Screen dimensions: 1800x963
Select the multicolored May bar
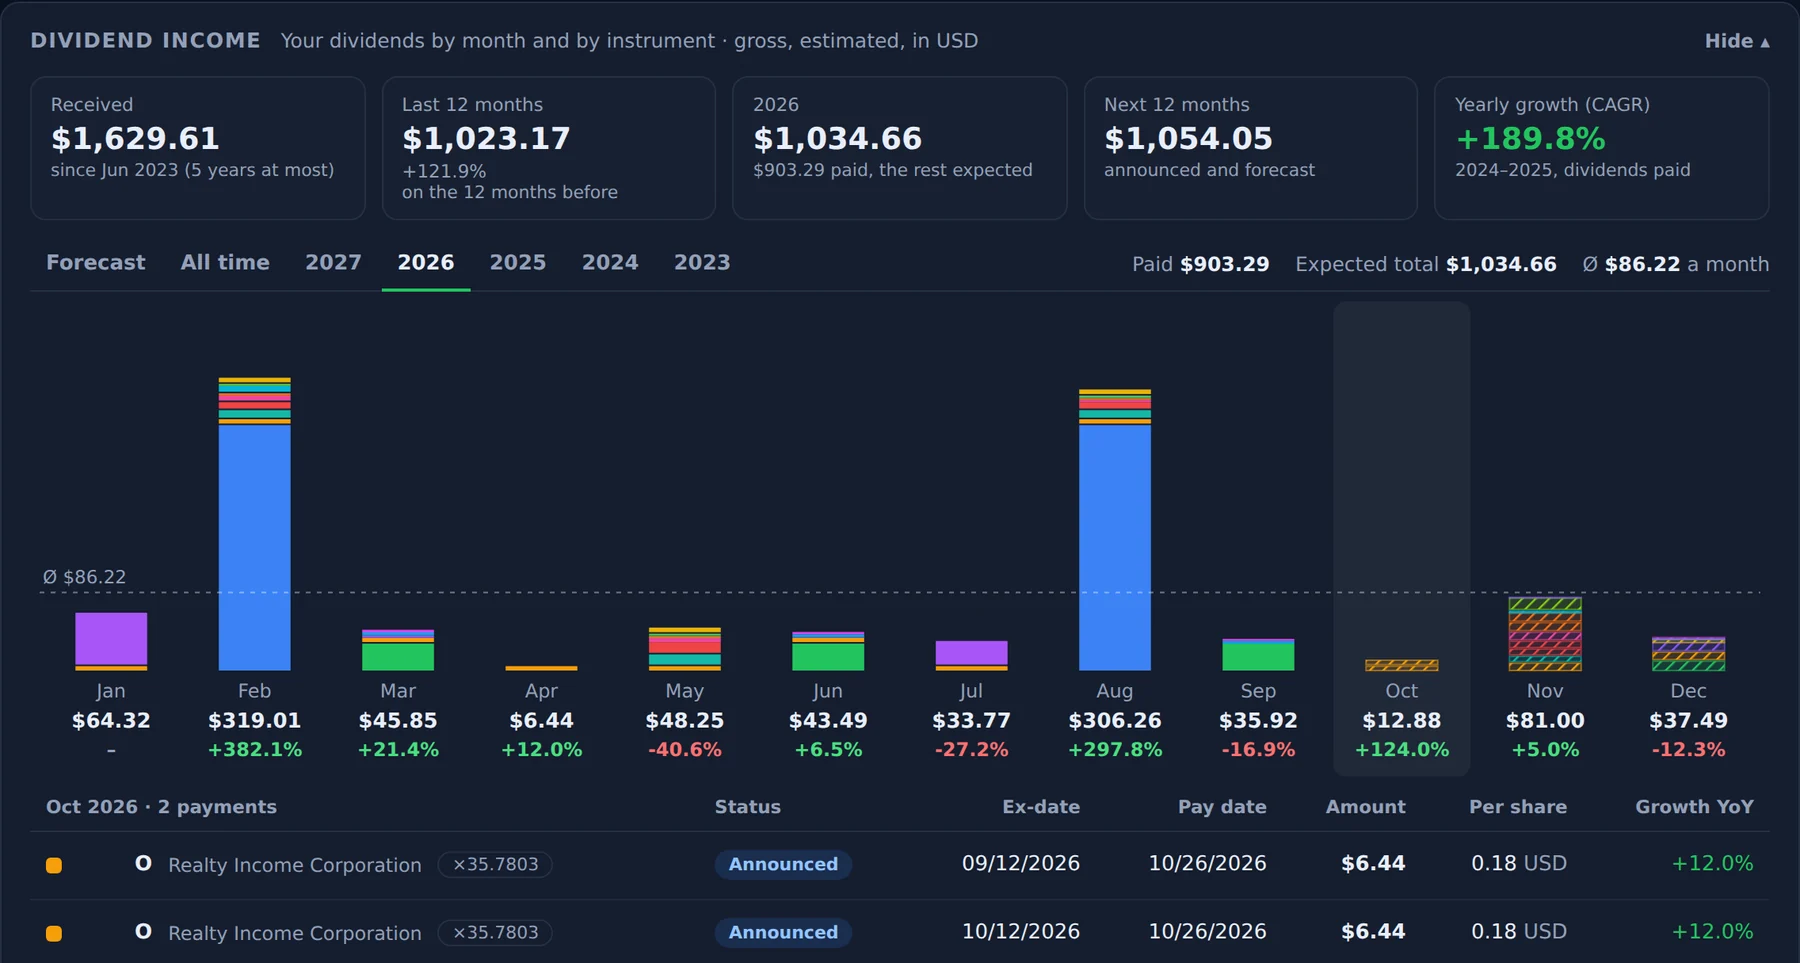[685, 649]
